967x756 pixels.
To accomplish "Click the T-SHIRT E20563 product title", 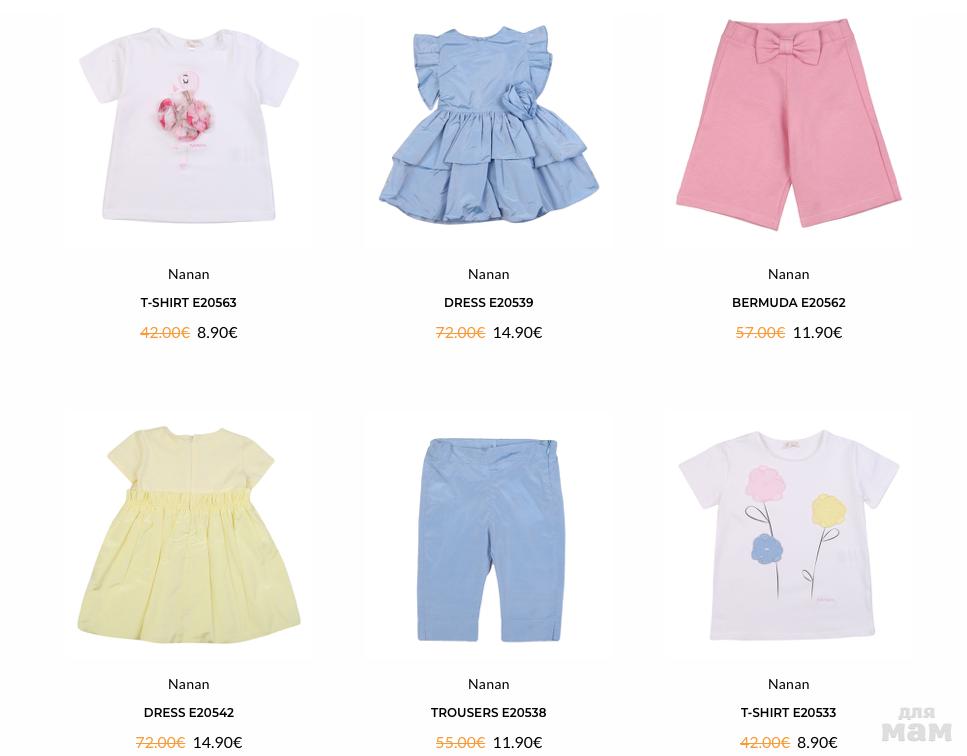I will (x=189, y=303).
